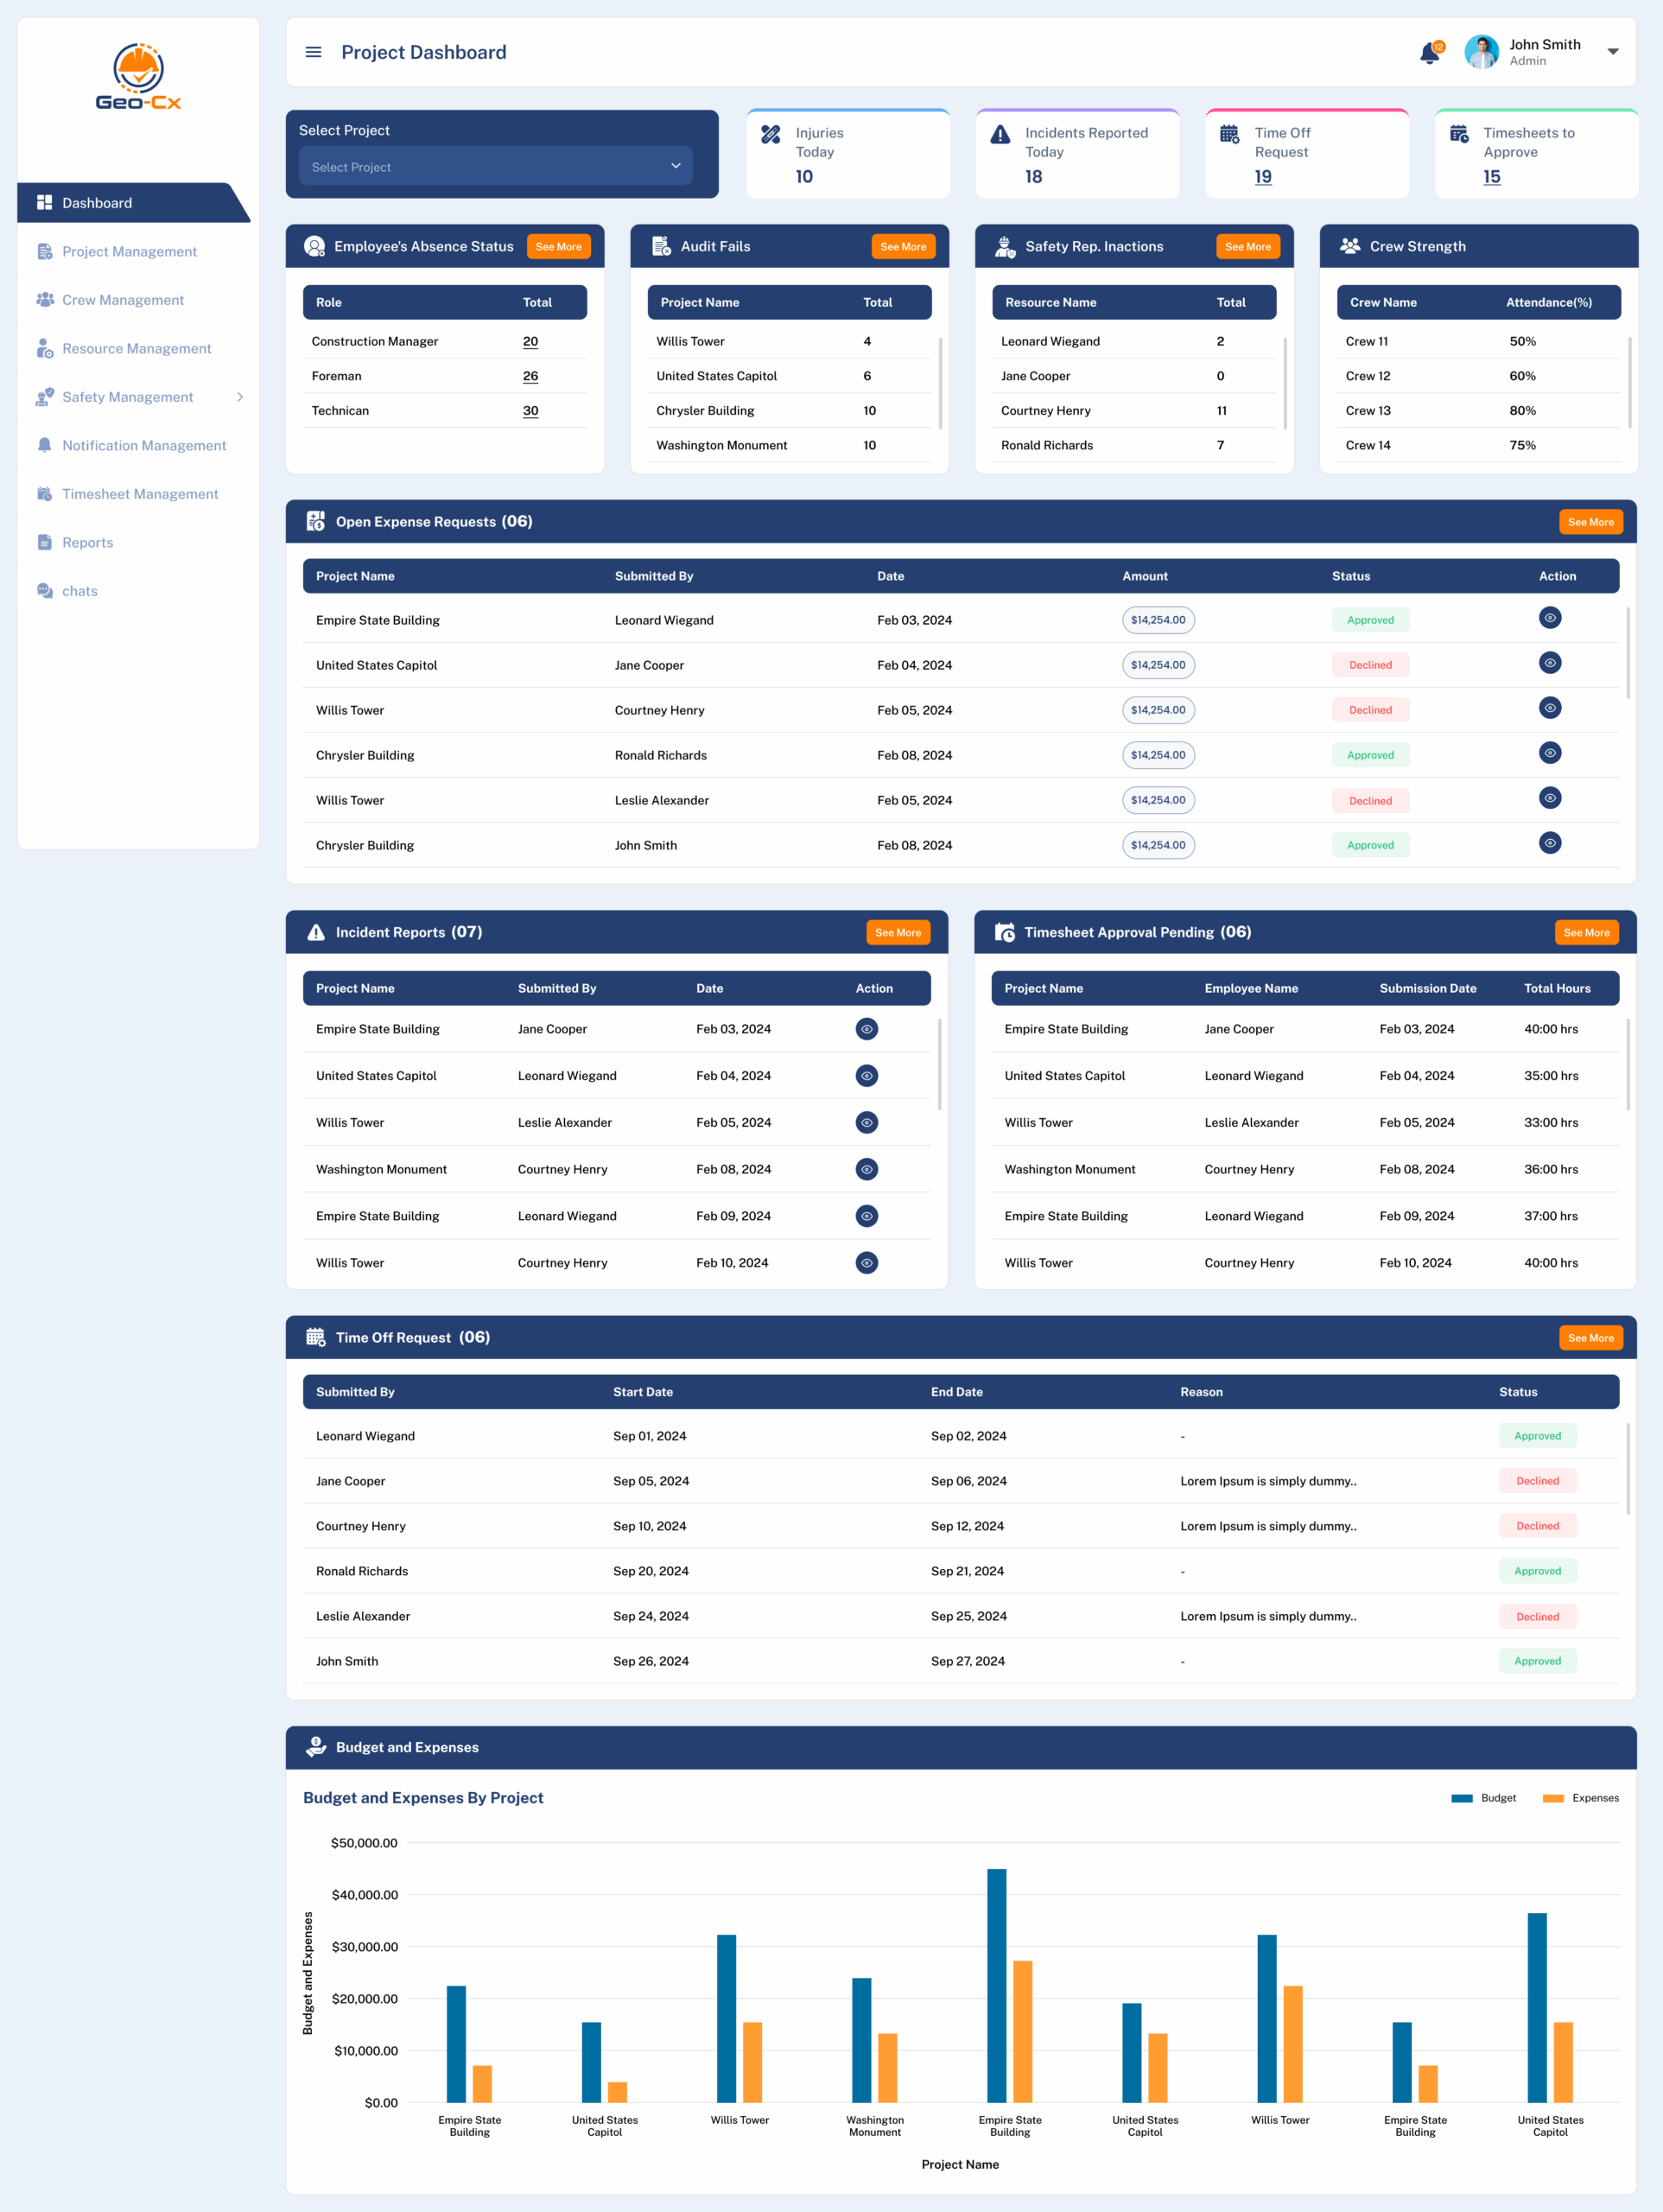Open the Select Project dropdown
Image resolution: width=1663 pixels, height=2212 pixels.
point(495,166)
